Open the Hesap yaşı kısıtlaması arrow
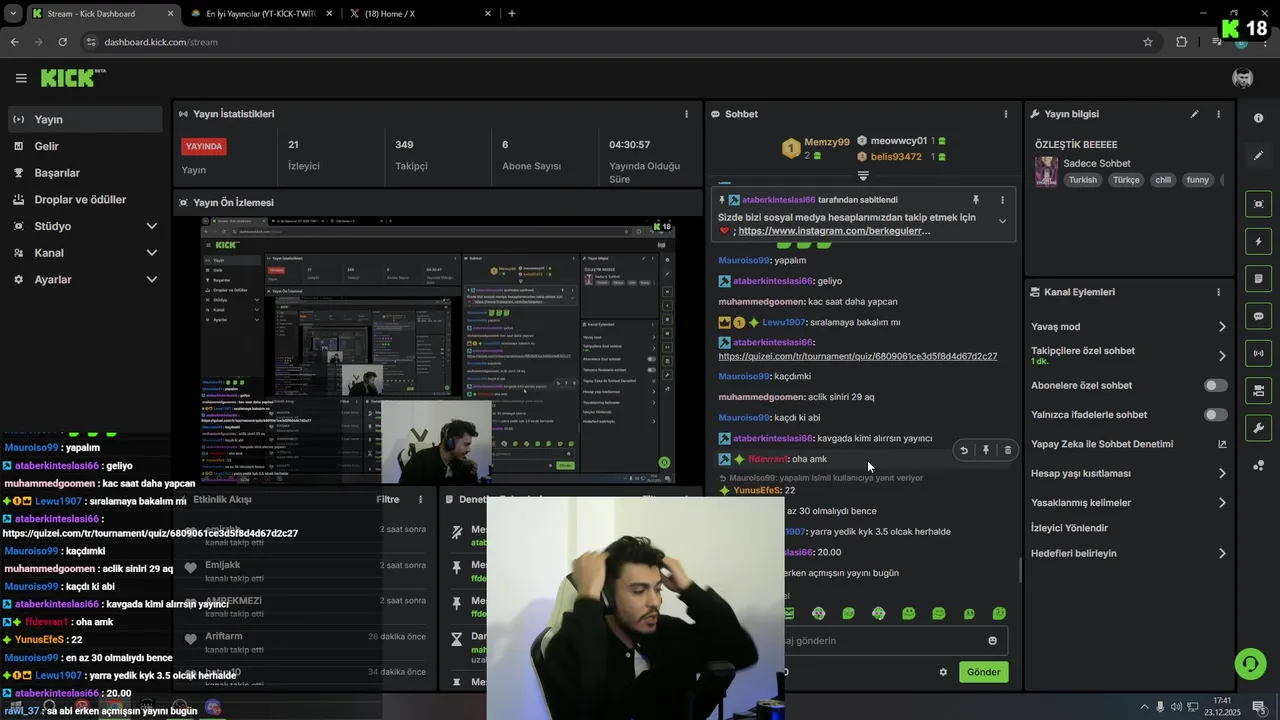Image resolution: width=1280 pixels, height=720 pixels. (1222, 473)
